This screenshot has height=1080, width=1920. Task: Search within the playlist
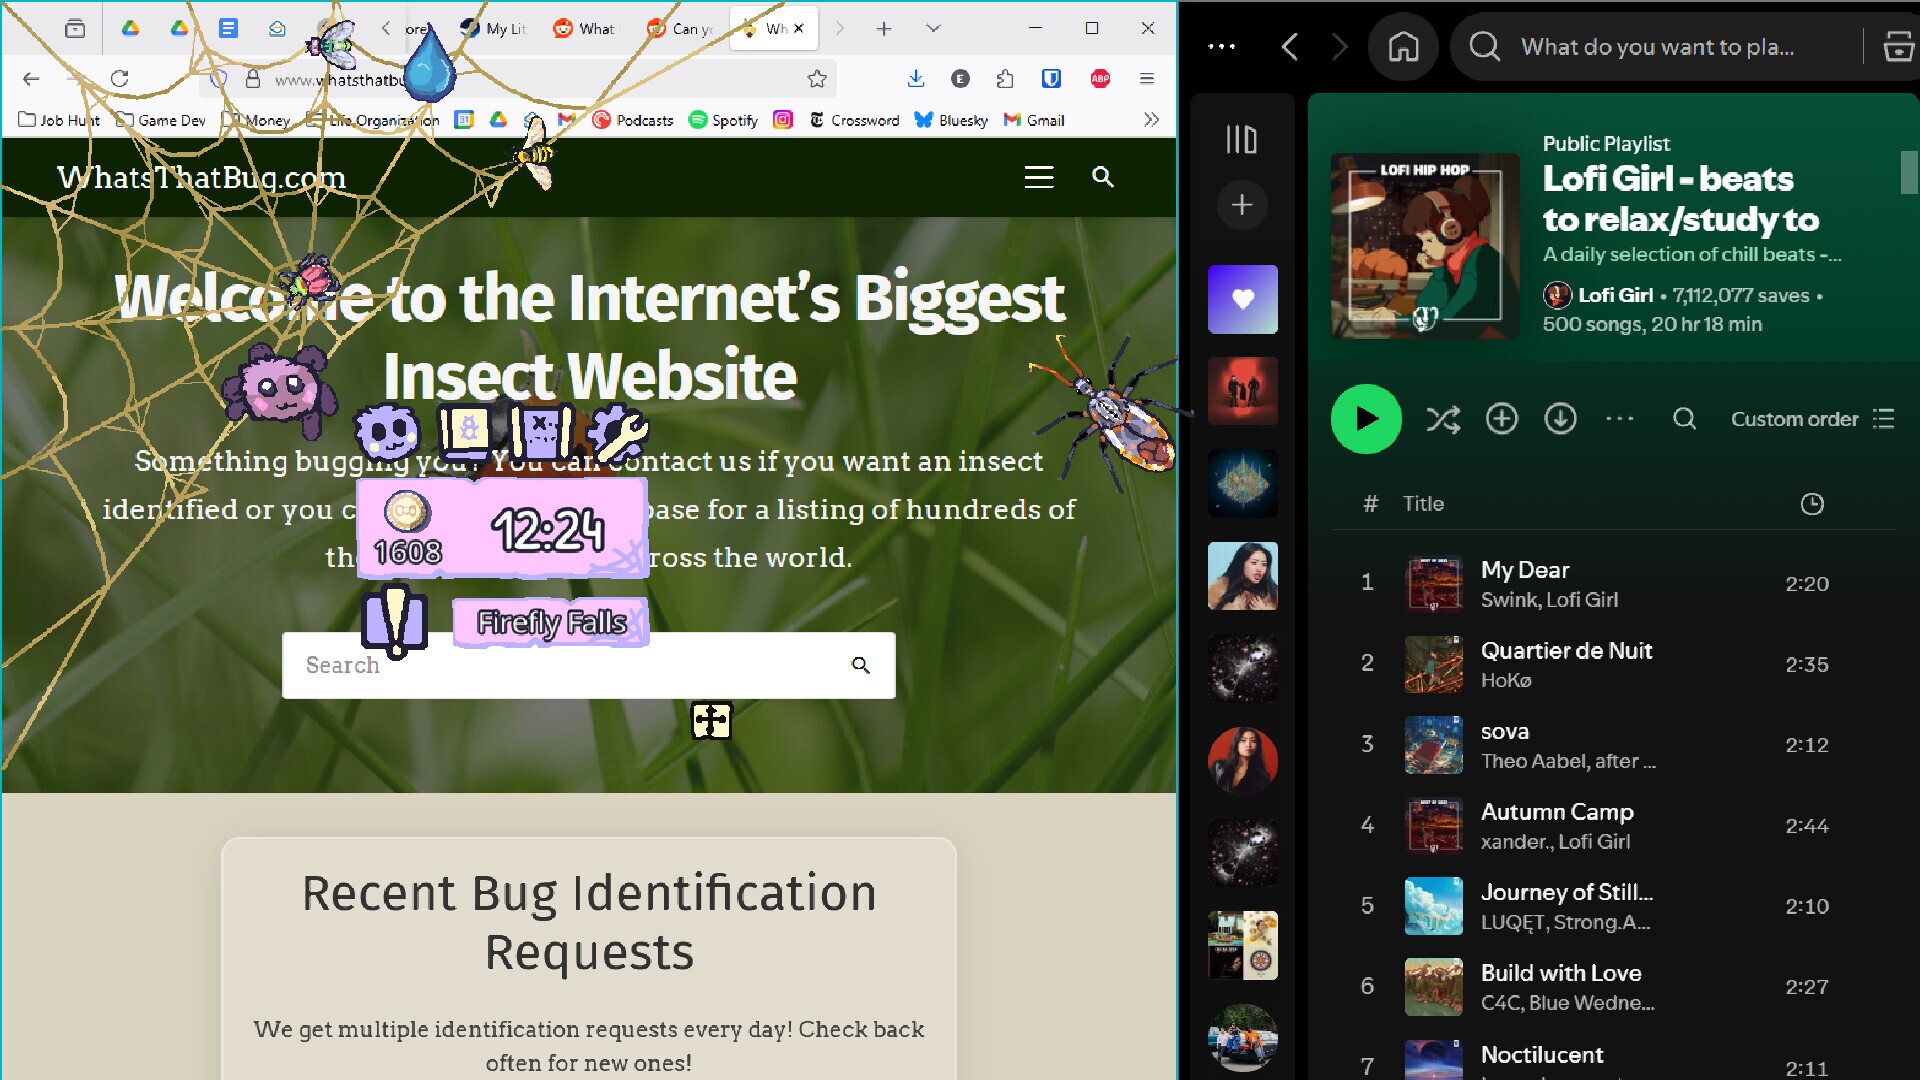(1684, 420)
